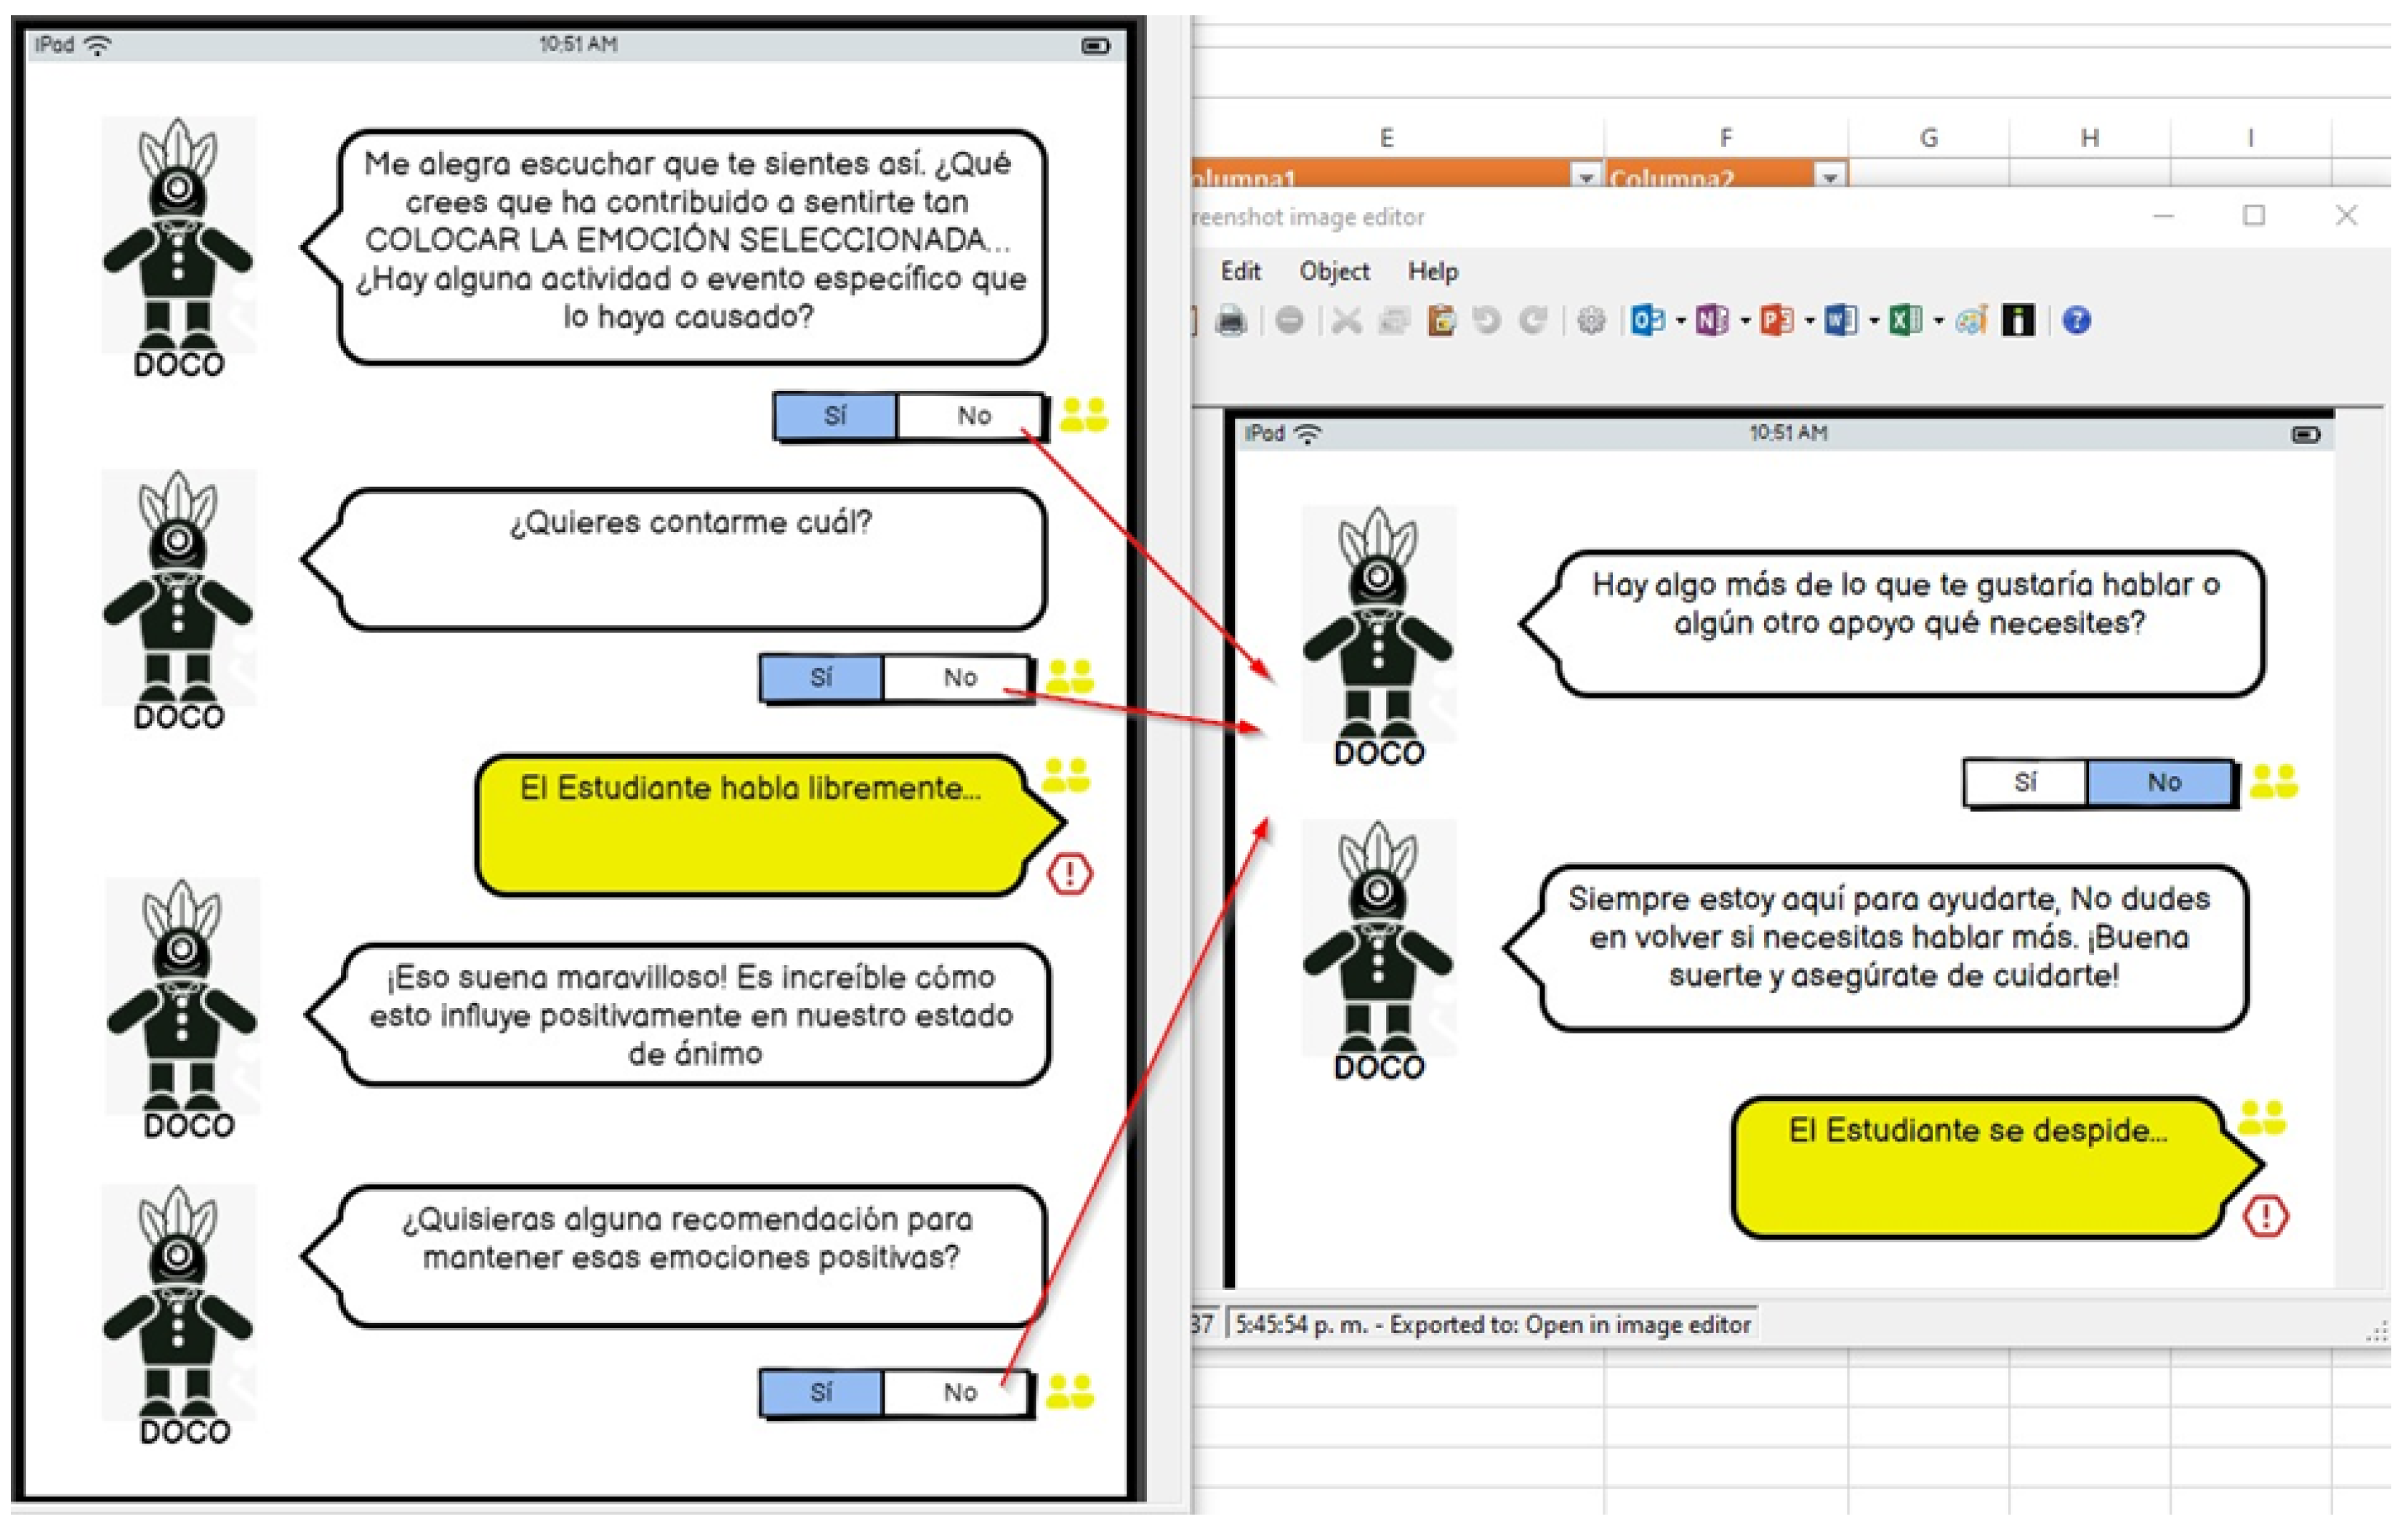
Task: Select Excel column G header
Action: pyautogui.click(x=1929, y=138)
